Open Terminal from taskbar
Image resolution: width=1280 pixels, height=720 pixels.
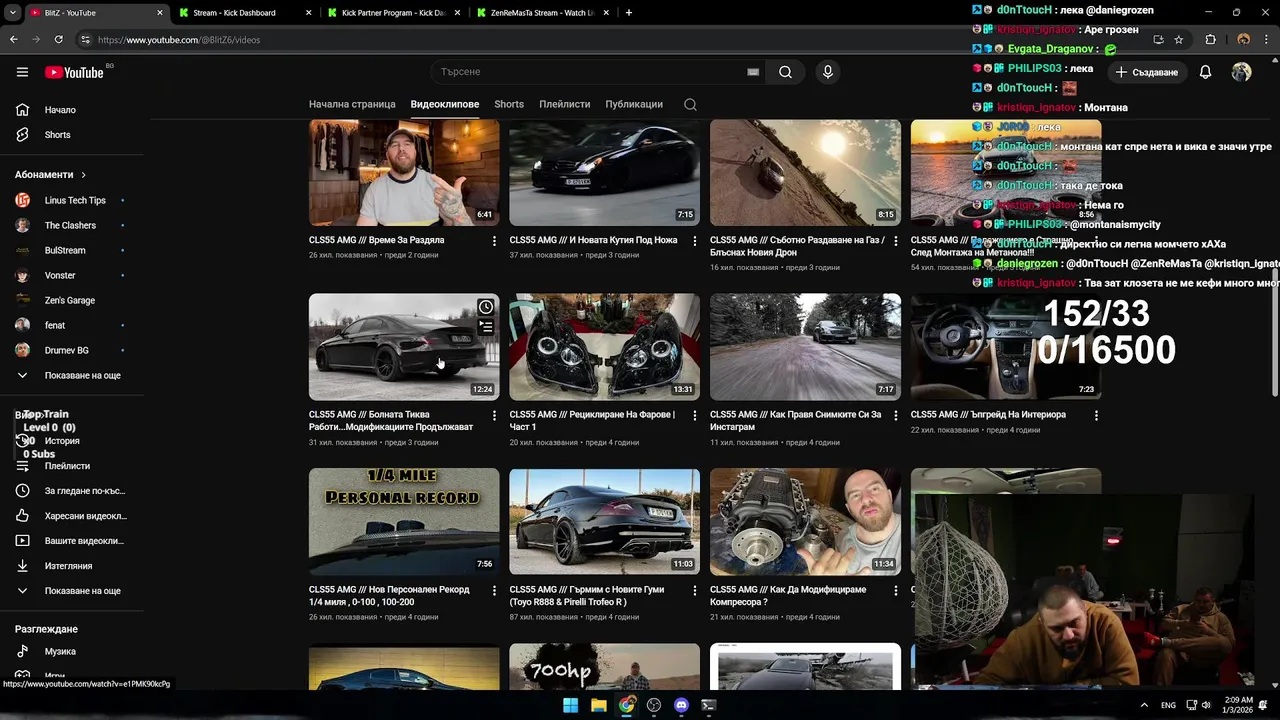[x=709, y=705]
